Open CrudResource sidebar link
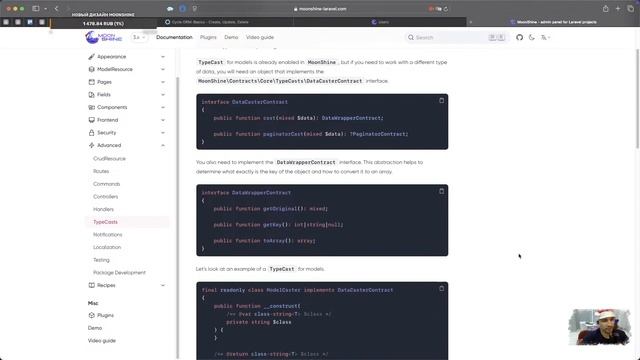This screenshot has width=640, height=360. coord(109,159)
